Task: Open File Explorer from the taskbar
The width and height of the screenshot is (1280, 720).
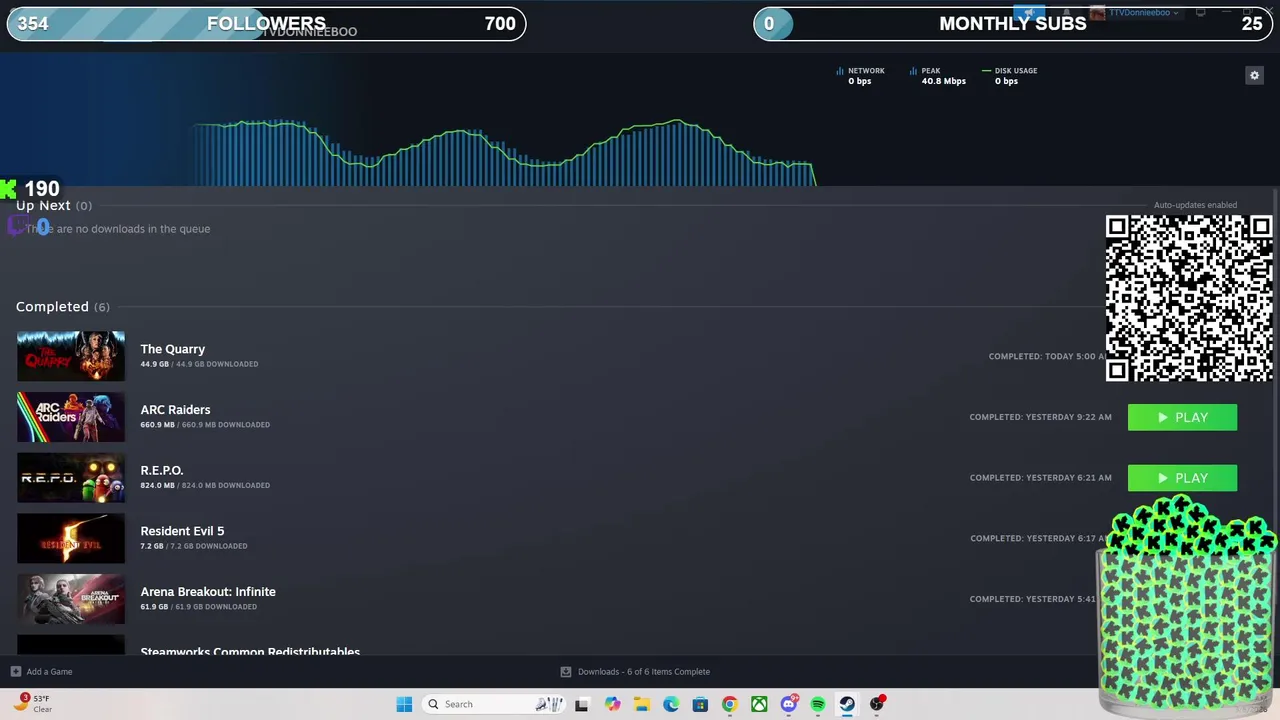Action: [641, 704]
